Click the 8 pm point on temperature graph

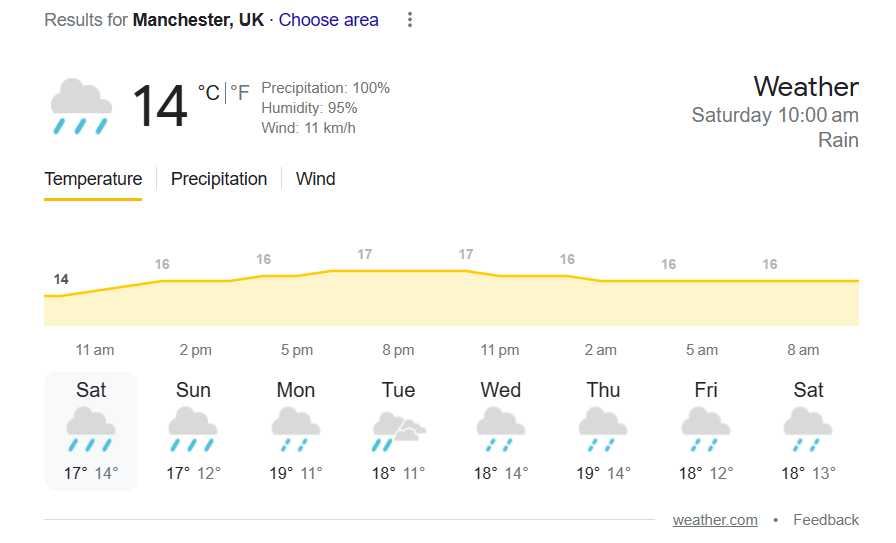tap(398, 271)
